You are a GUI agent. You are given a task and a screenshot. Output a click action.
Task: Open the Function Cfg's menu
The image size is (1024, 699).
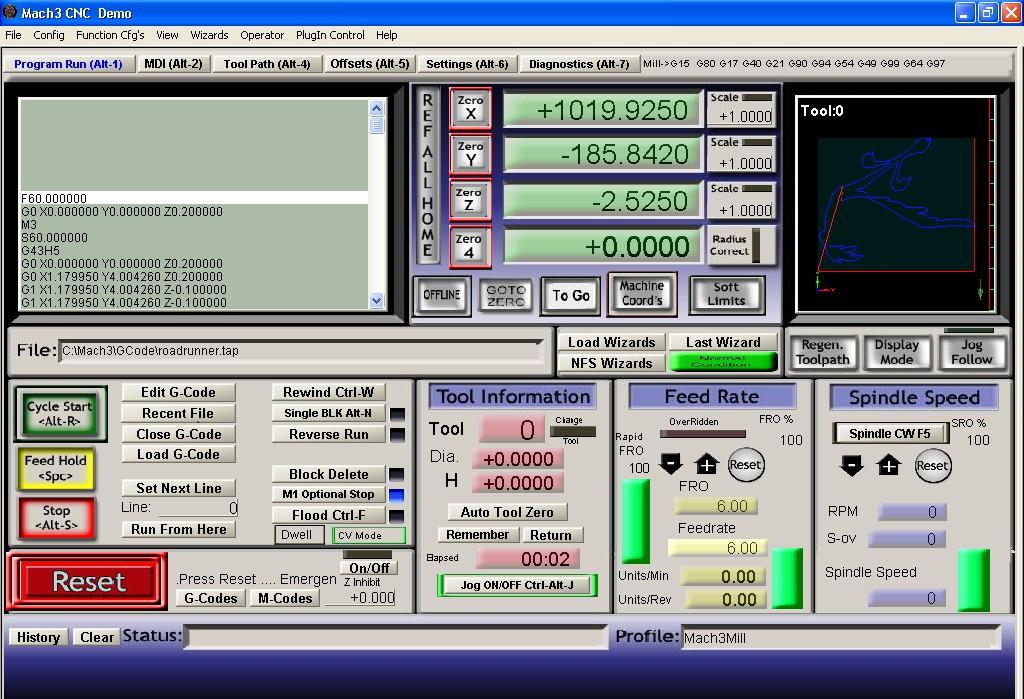110,35
